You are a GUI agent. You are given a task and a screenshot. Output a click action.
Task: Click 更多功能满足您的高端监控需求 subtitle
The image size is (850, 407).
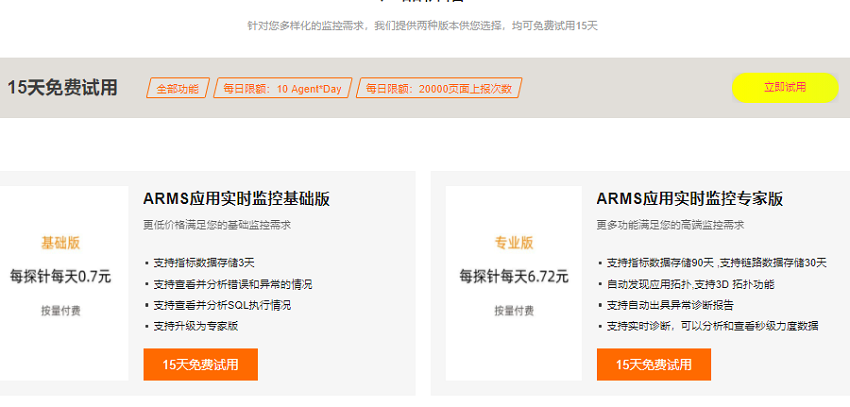670,225
